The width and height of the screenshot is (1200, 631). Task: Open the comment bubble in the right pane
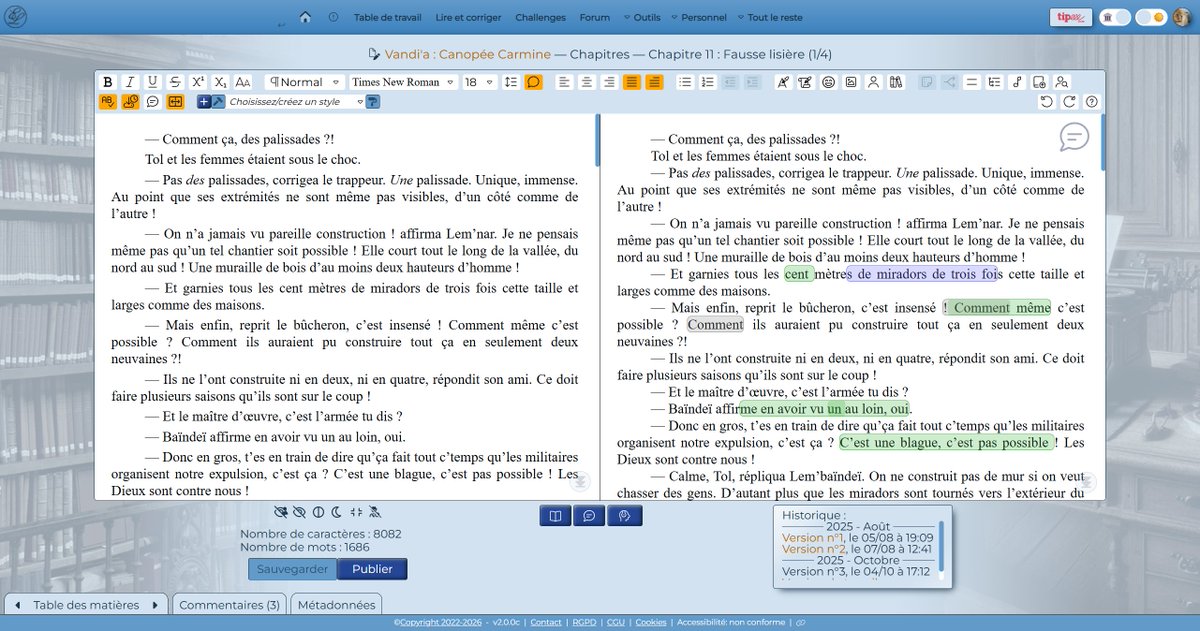1074,136
